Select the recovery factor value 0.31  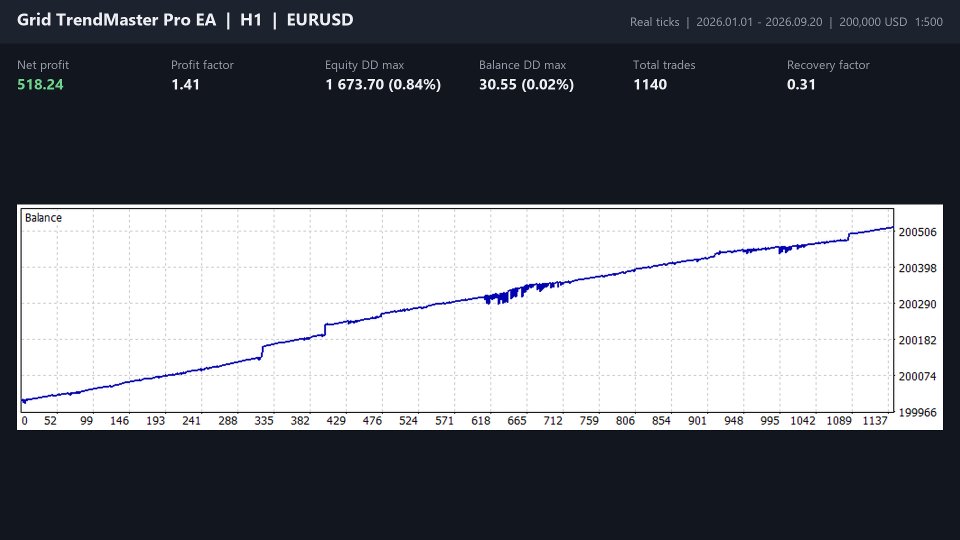(801, 84)
